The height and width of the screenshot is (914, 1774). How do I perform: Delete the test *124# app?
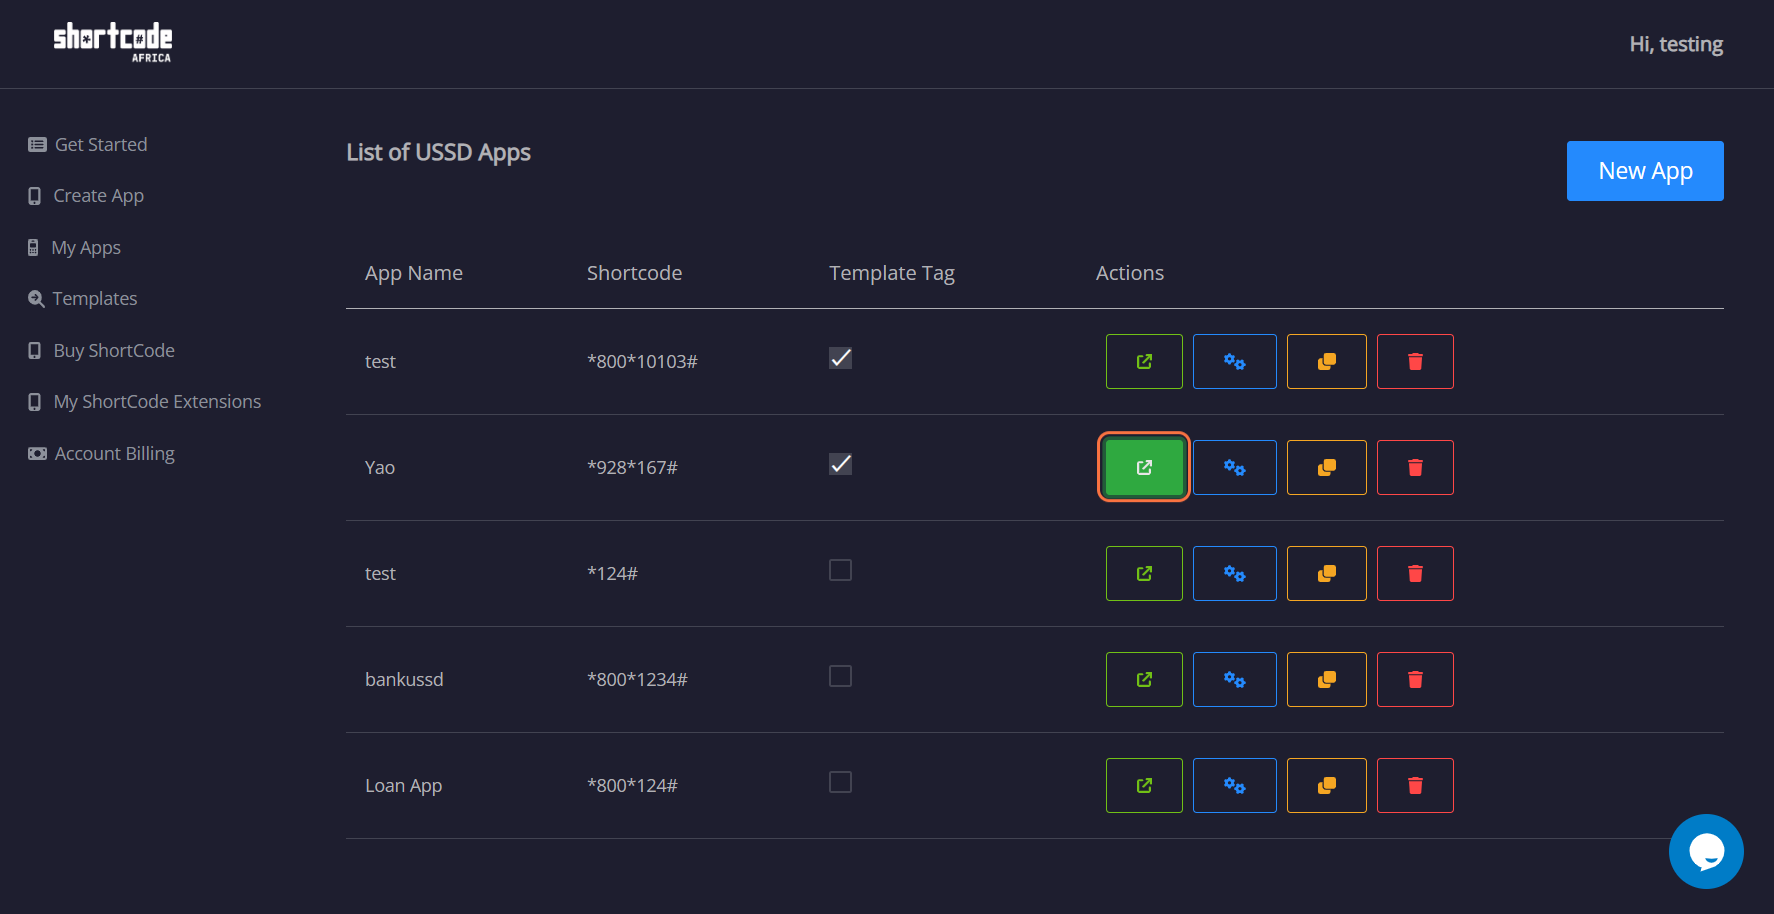(1415, 573)
